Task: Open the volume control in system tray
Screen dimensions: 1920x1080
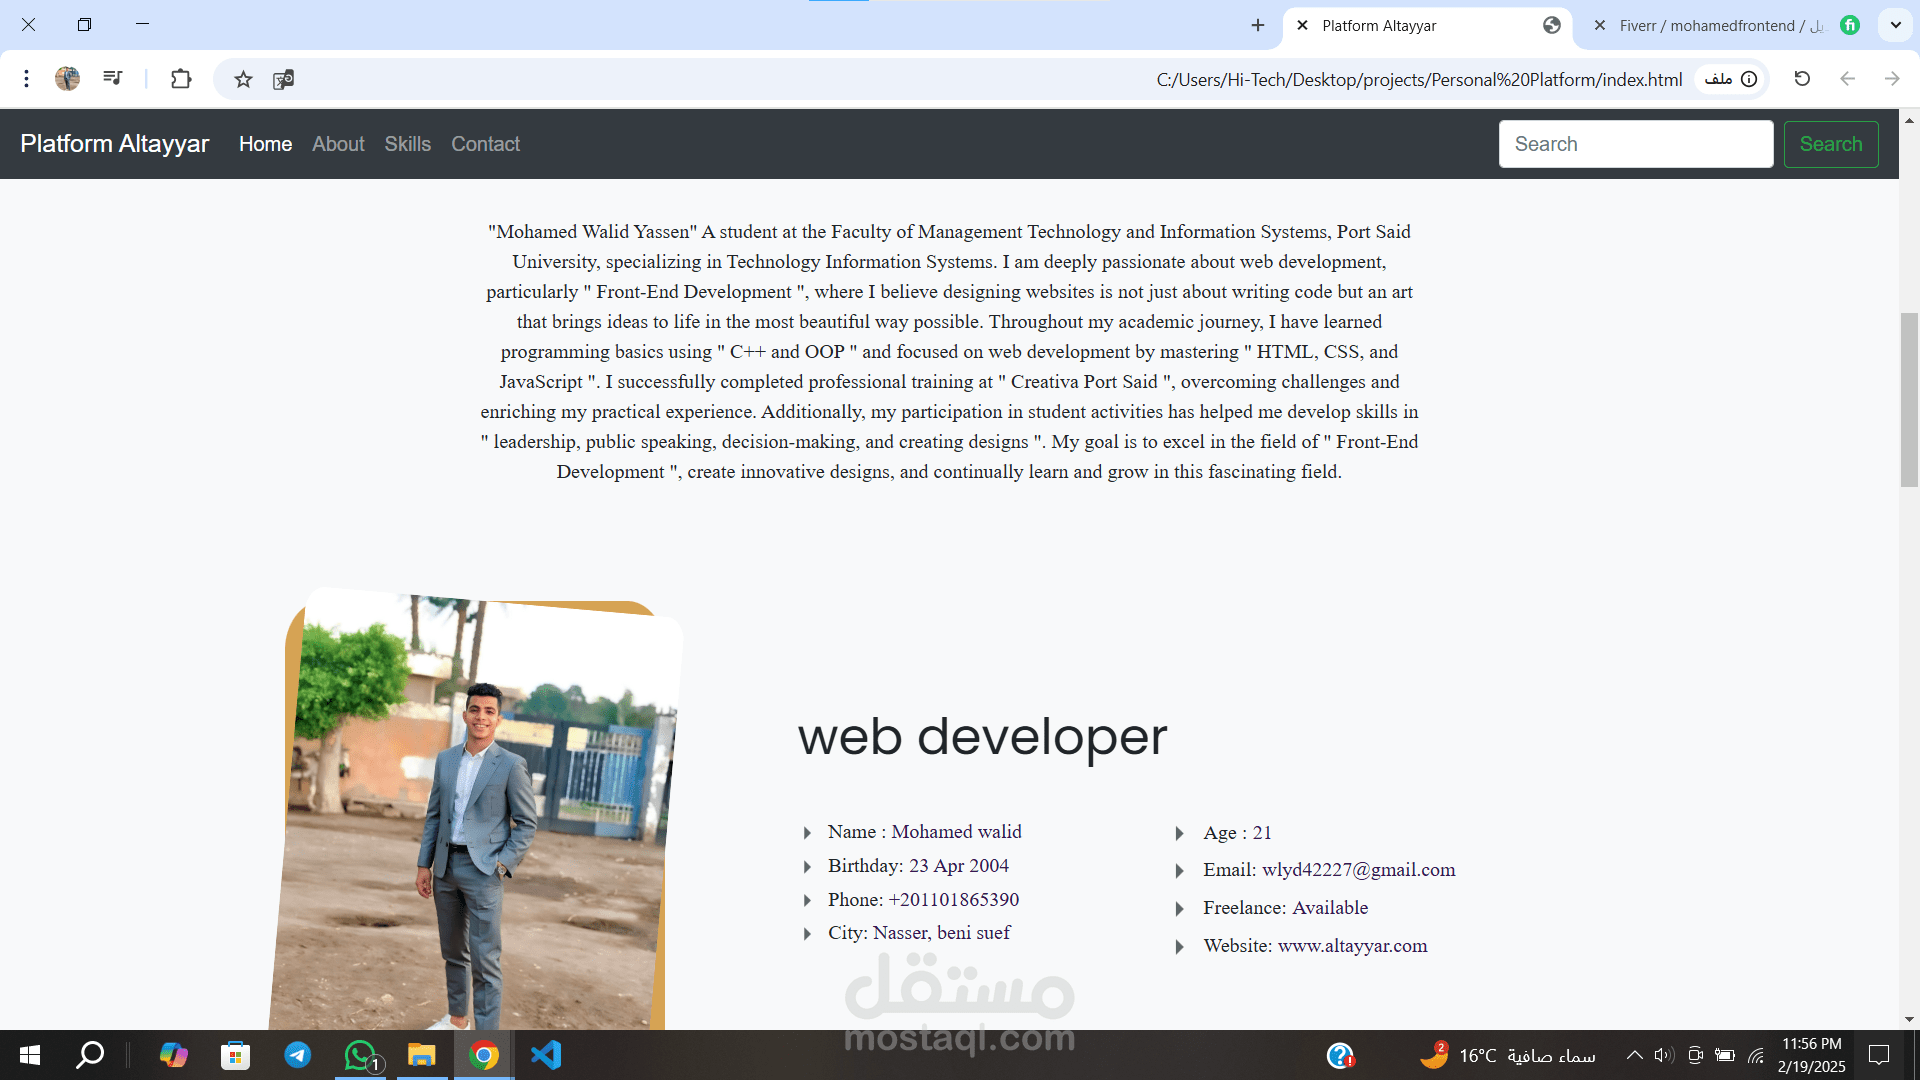Action: point(1664,1055)
